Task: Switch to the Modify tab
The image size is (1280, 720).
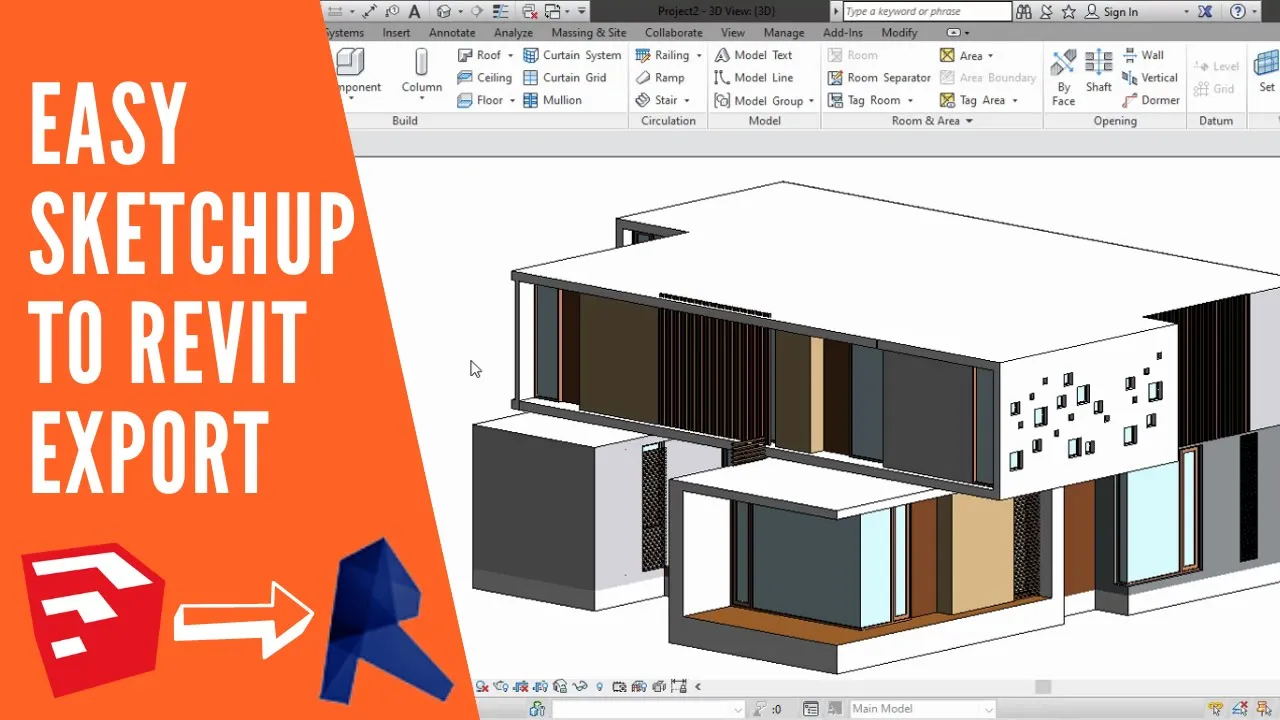Action: 899,33
